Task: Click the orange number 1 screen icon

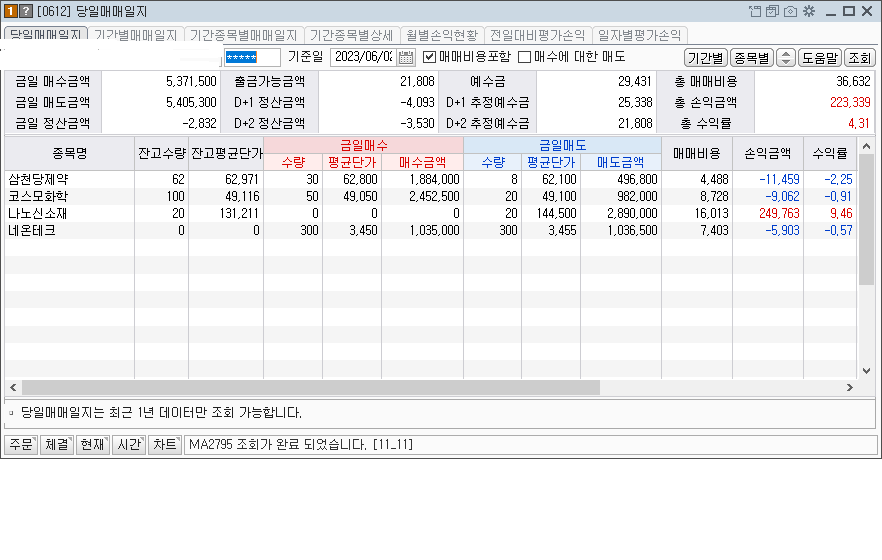Action: pyautogui.click(x=11, y=11)
